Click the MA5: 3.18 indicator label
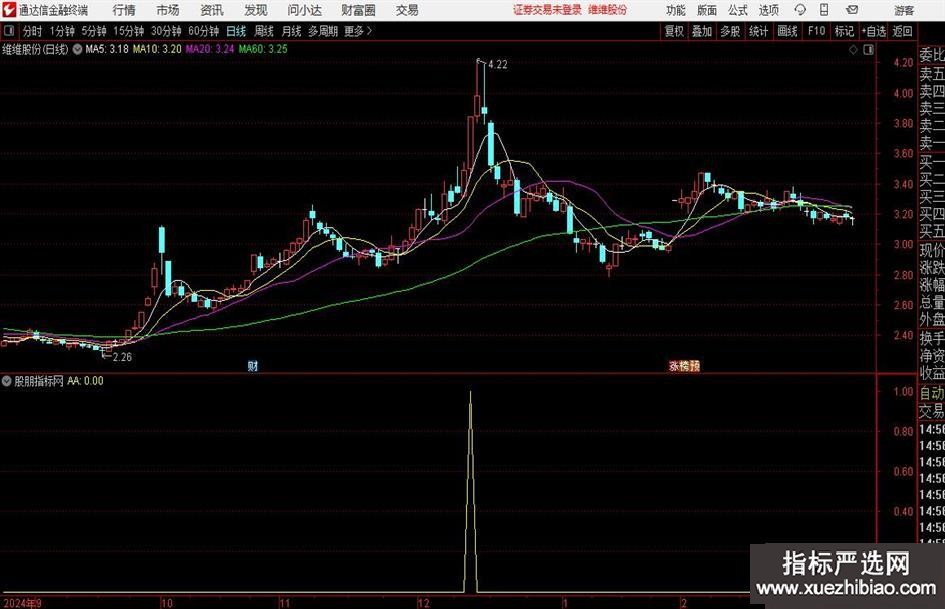Image resolution: width=945 pixels, height=609 pixels. [107, 49]
